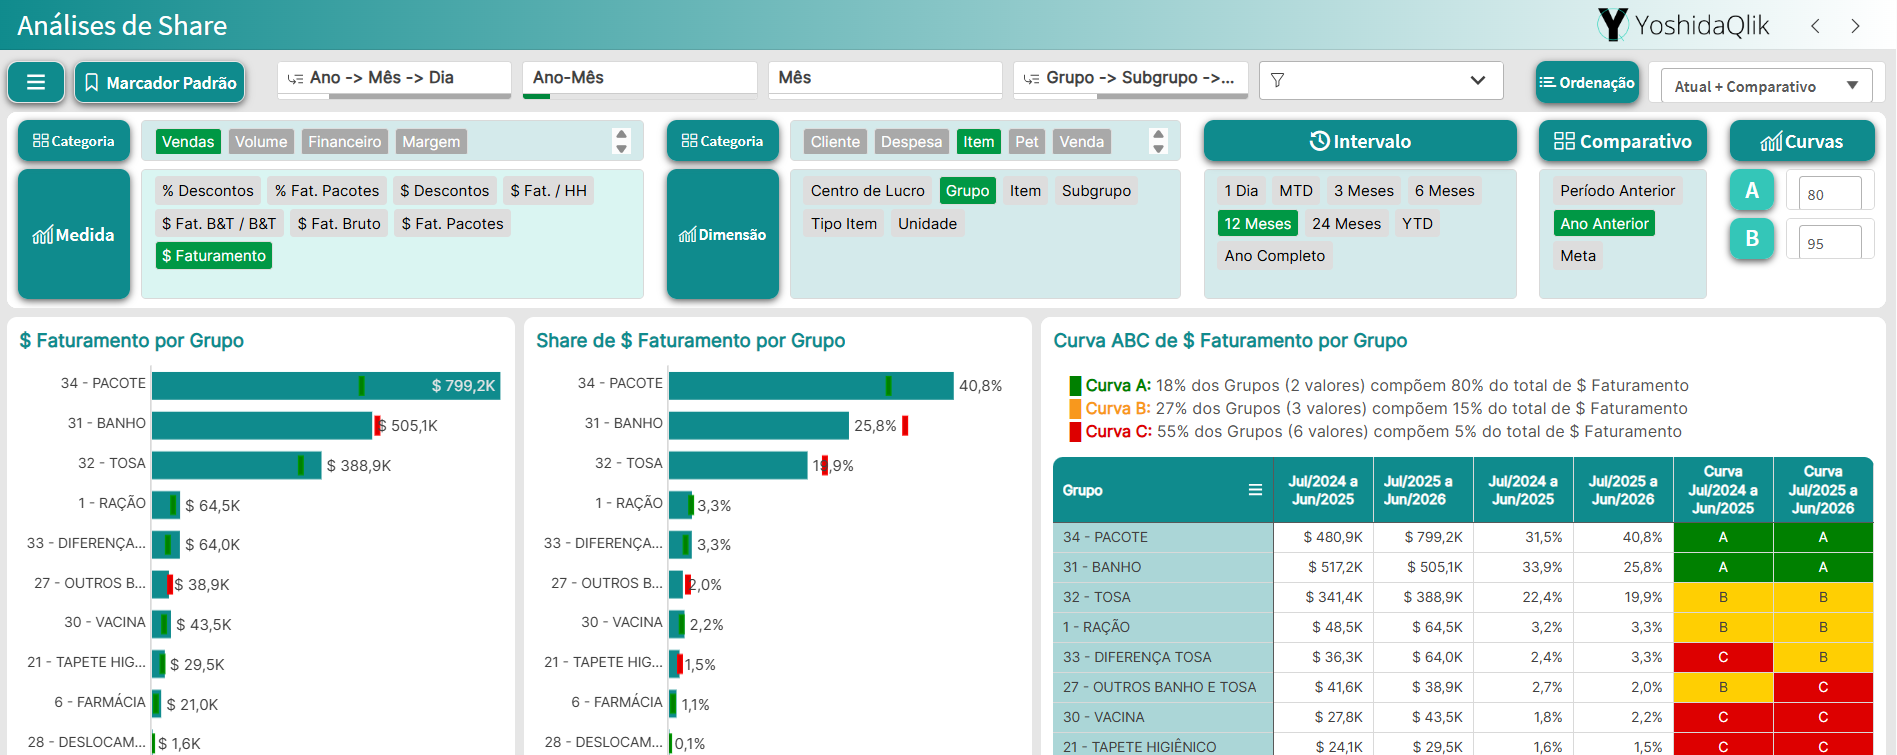Select the 1 Dia interval

pyautogui.click(x=1241, y=191)
